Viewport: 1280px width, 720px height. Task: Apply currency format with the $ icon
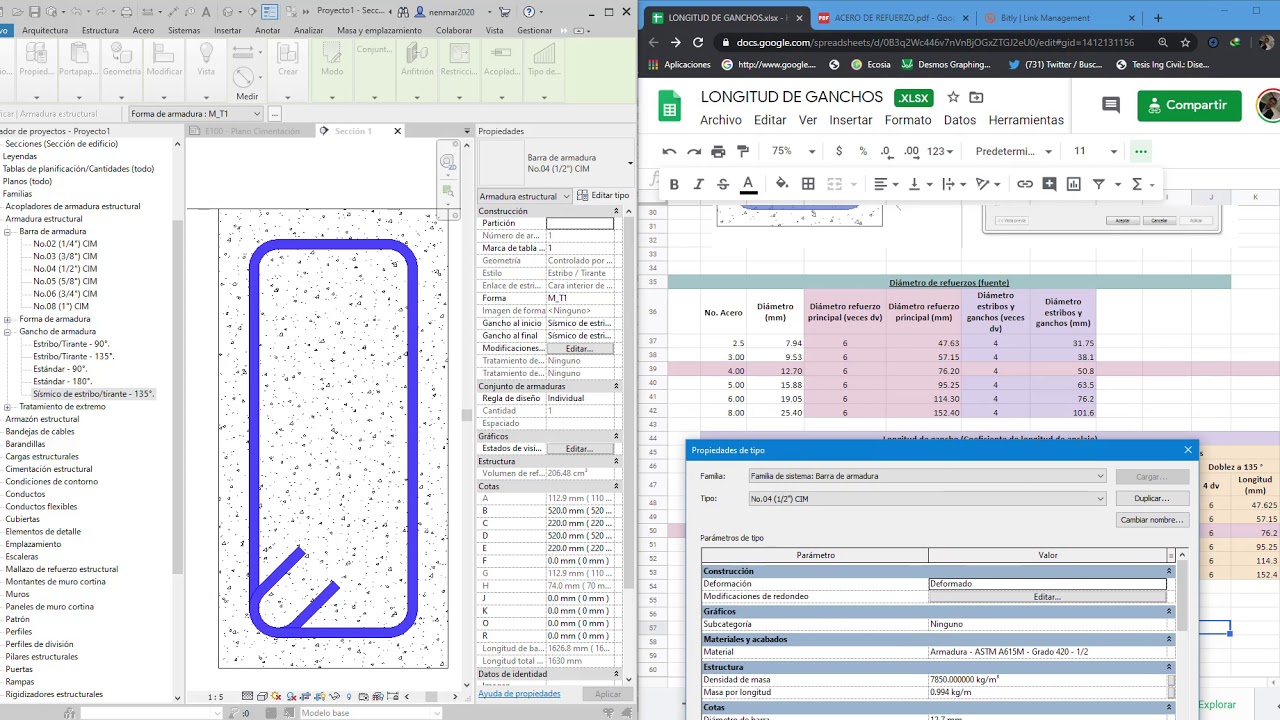[838, 152]
